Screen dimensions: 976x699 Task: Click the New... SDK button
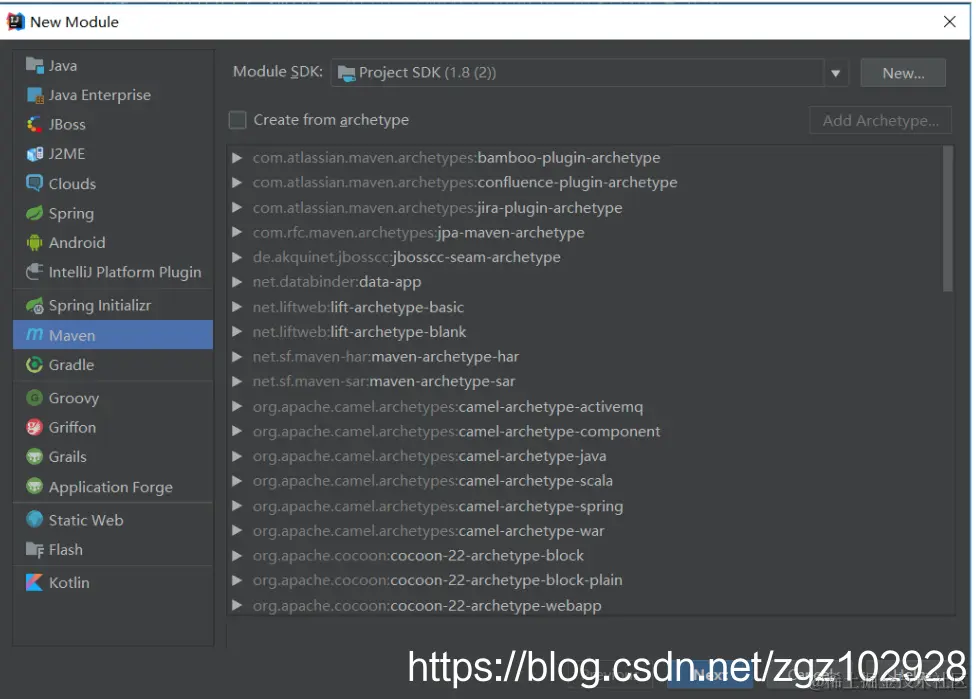coord(903,73)
